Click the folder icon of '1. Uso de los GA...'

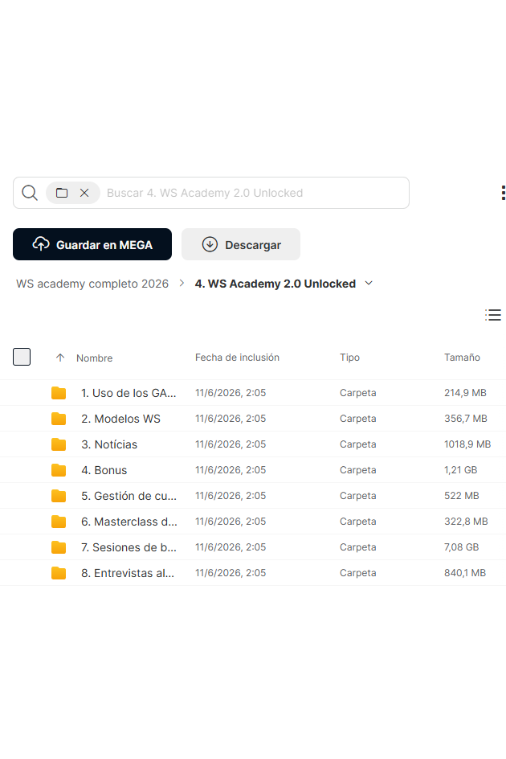click(x=59, y=393)
